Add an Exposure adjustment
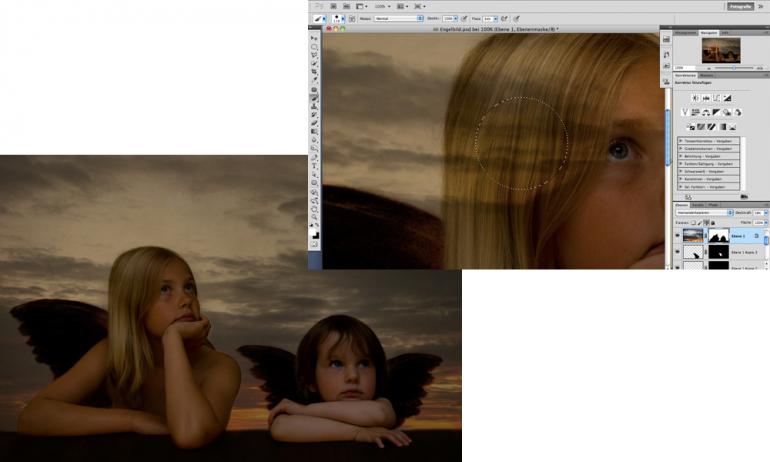770x462 pixels. tap(727, 98)
